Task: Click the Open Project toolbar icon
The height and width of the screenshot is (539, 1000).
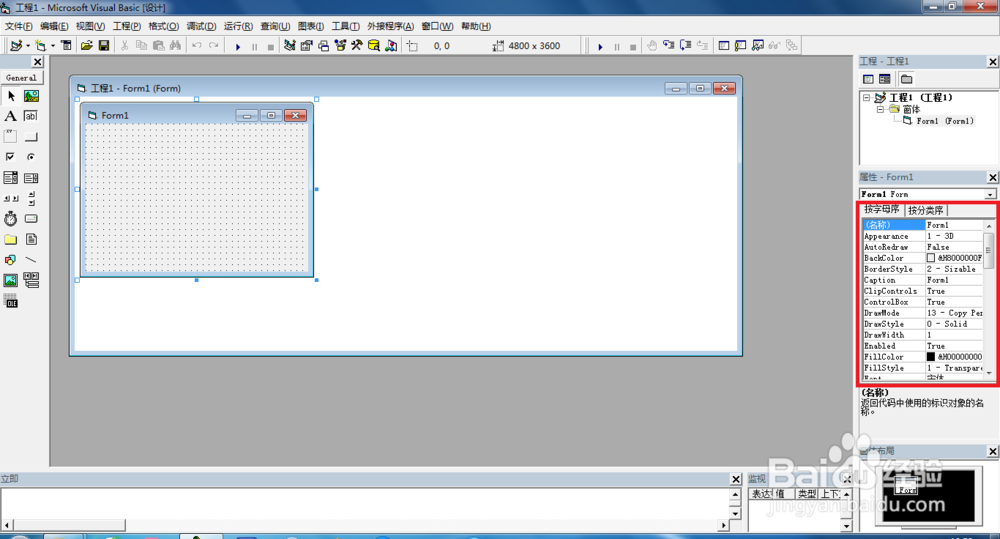Action: (87, 45)
